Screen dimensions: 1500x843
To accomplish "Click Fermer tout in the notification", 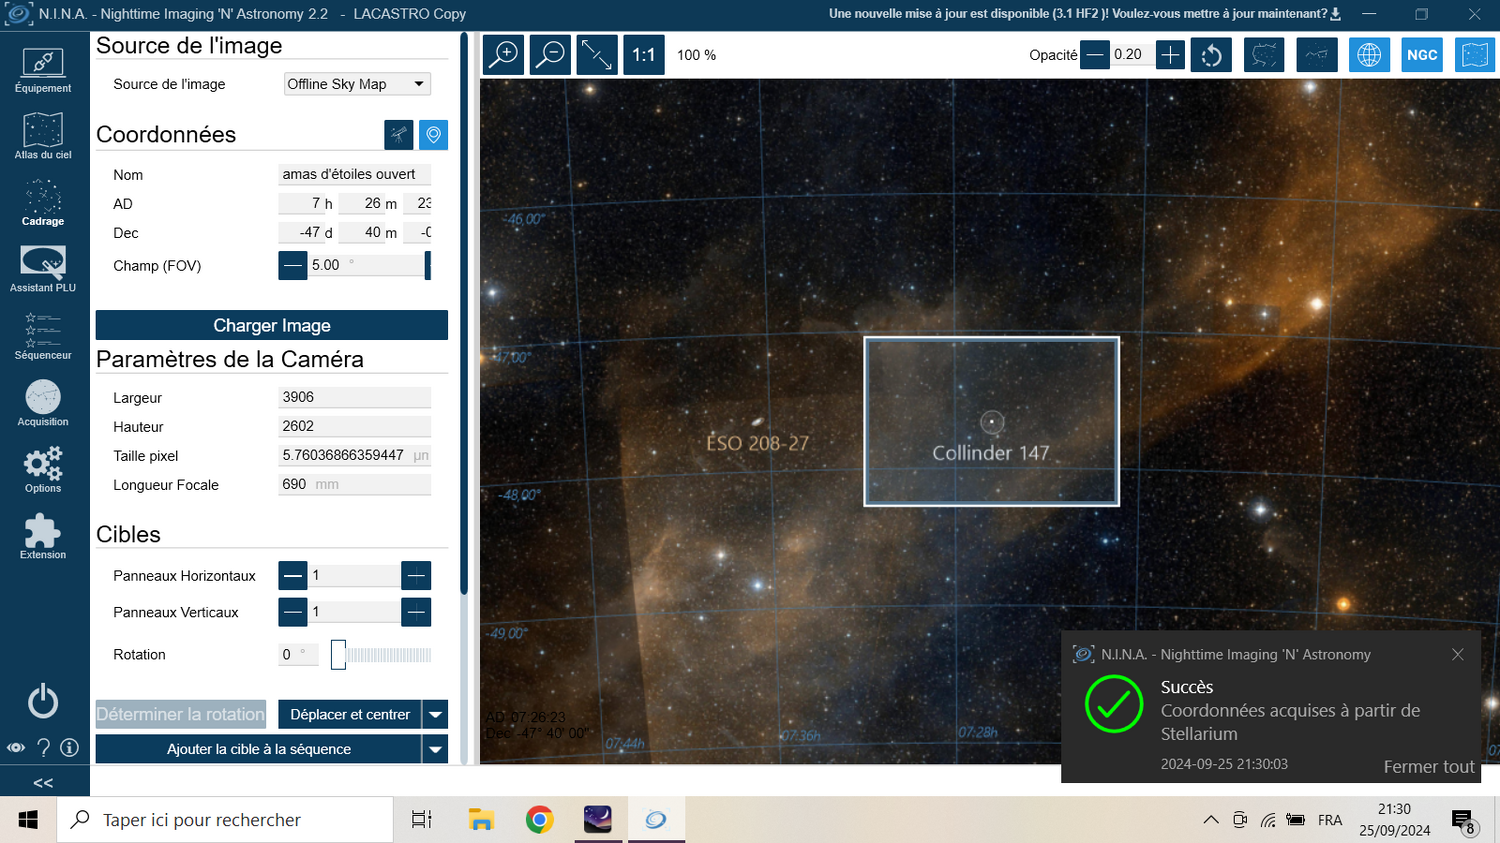I will click(1429, 767).
